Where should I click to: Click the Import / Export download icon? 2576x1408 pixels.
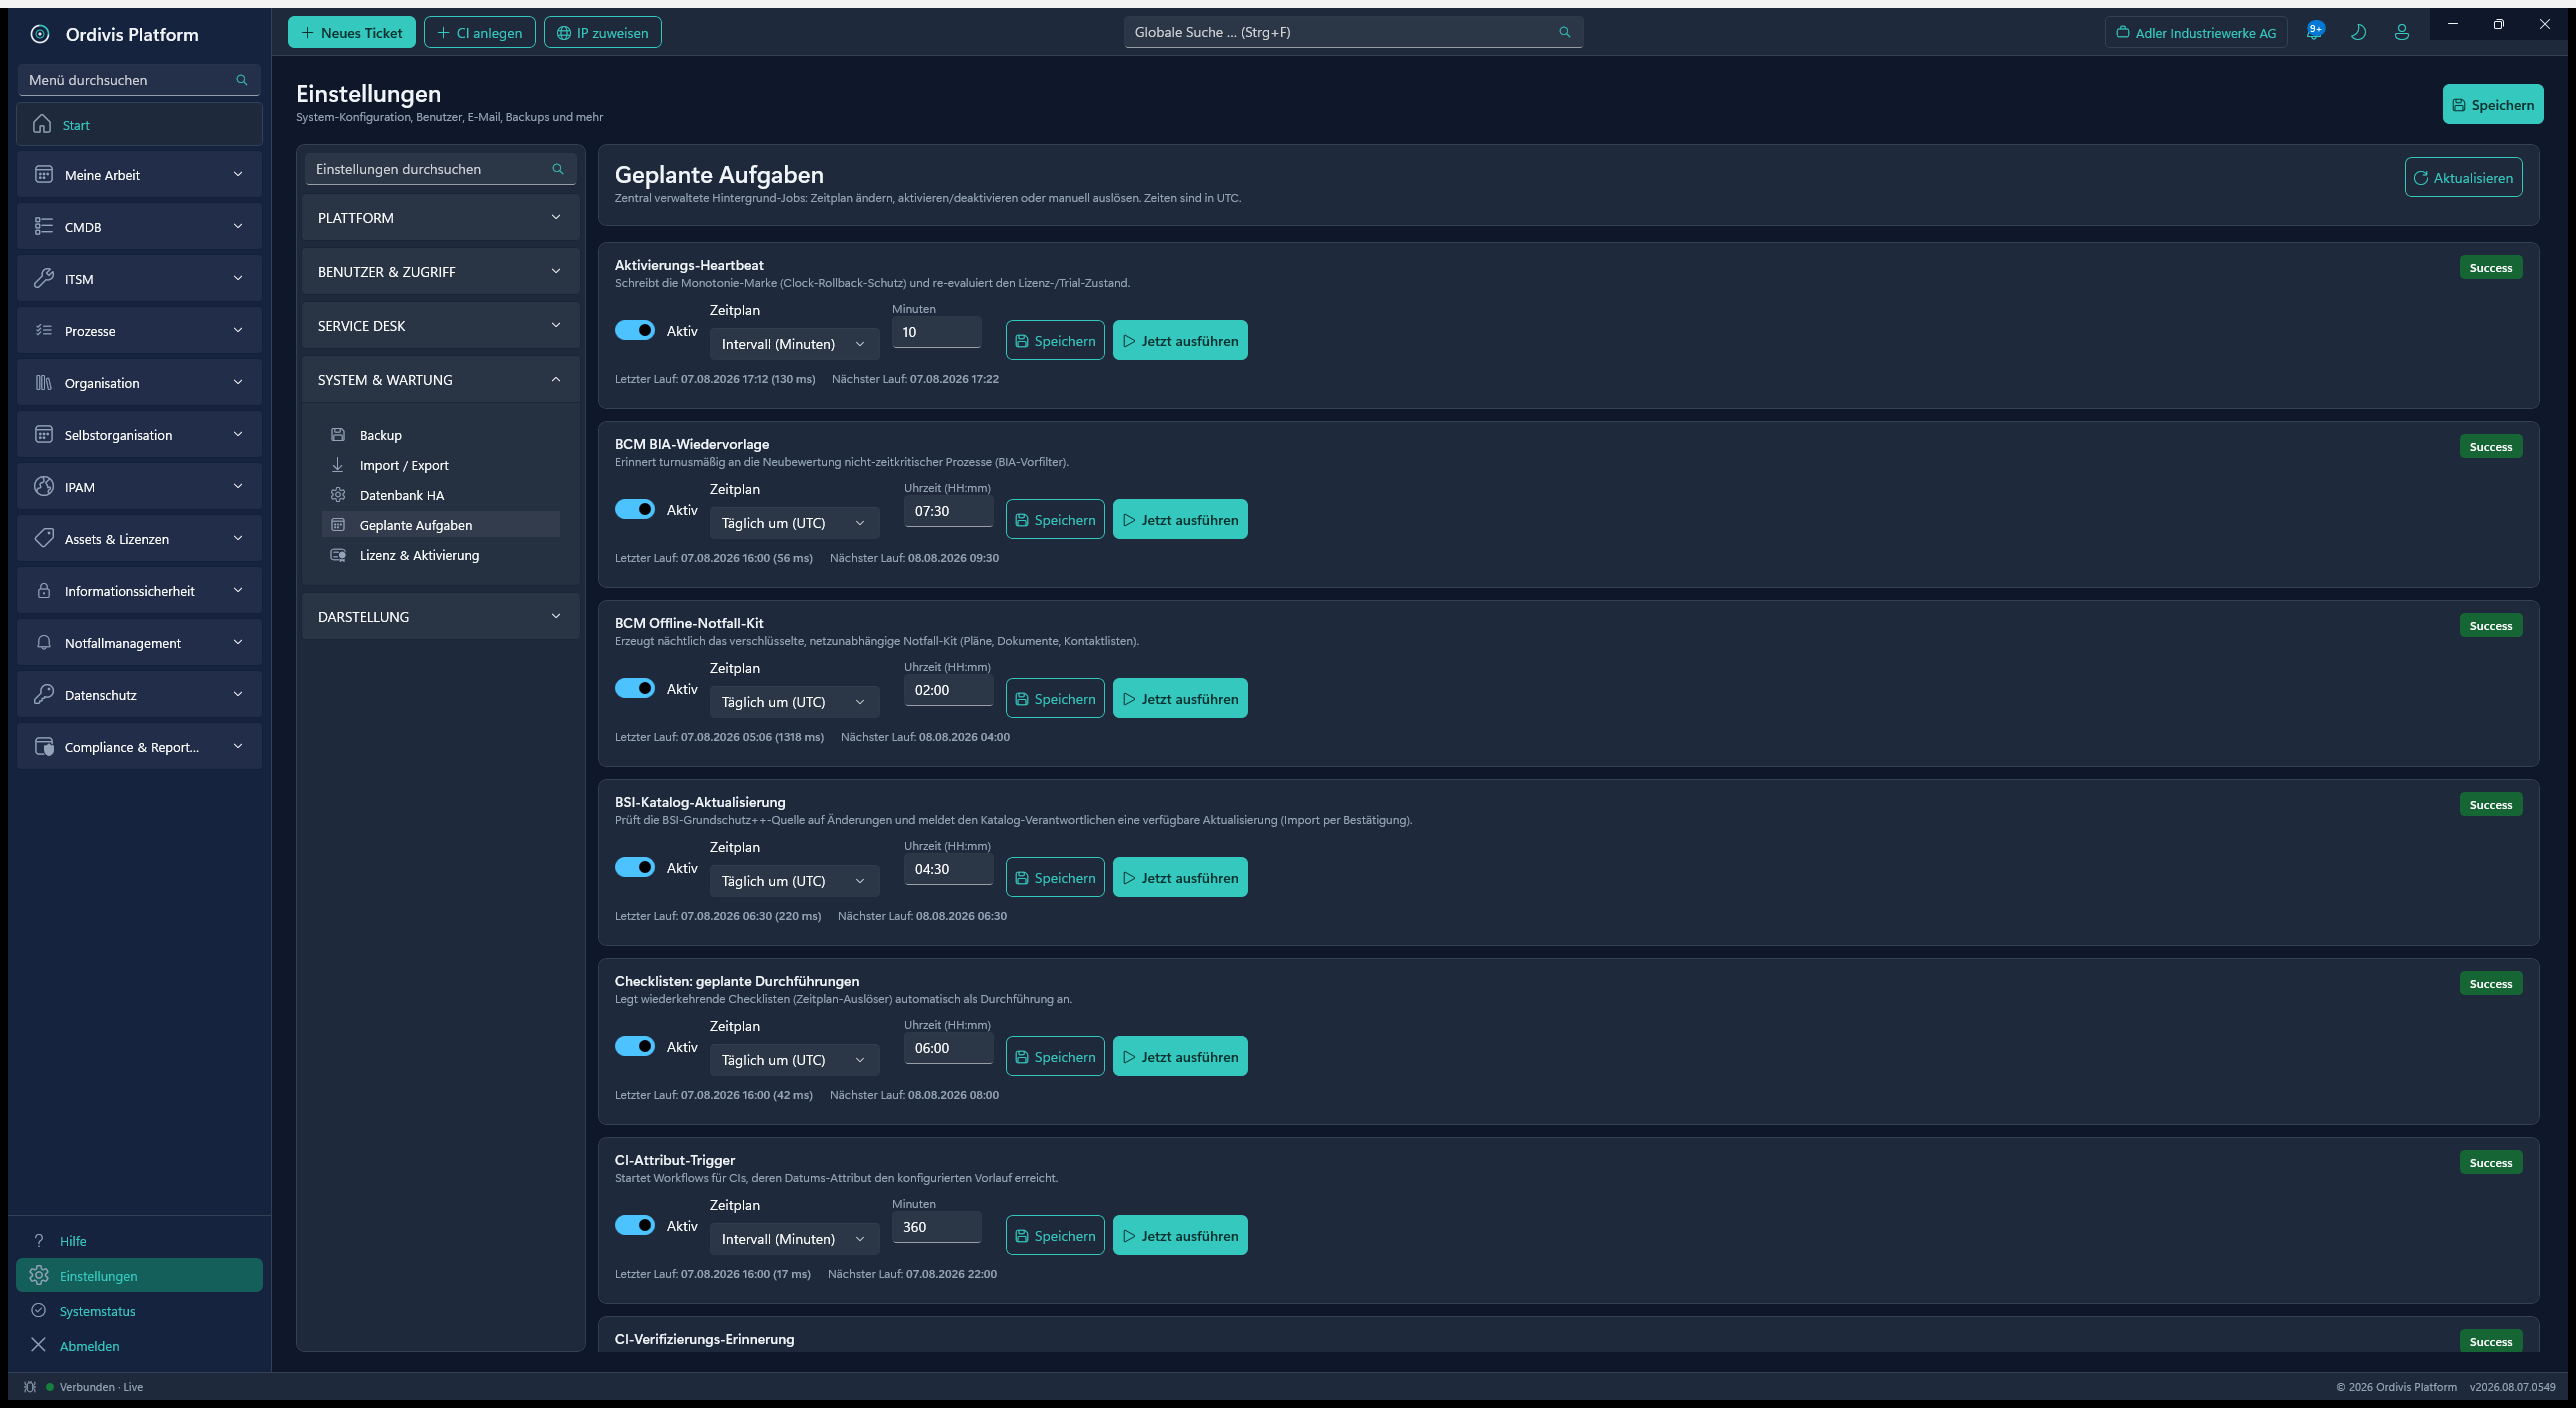[x=338, y=465]
